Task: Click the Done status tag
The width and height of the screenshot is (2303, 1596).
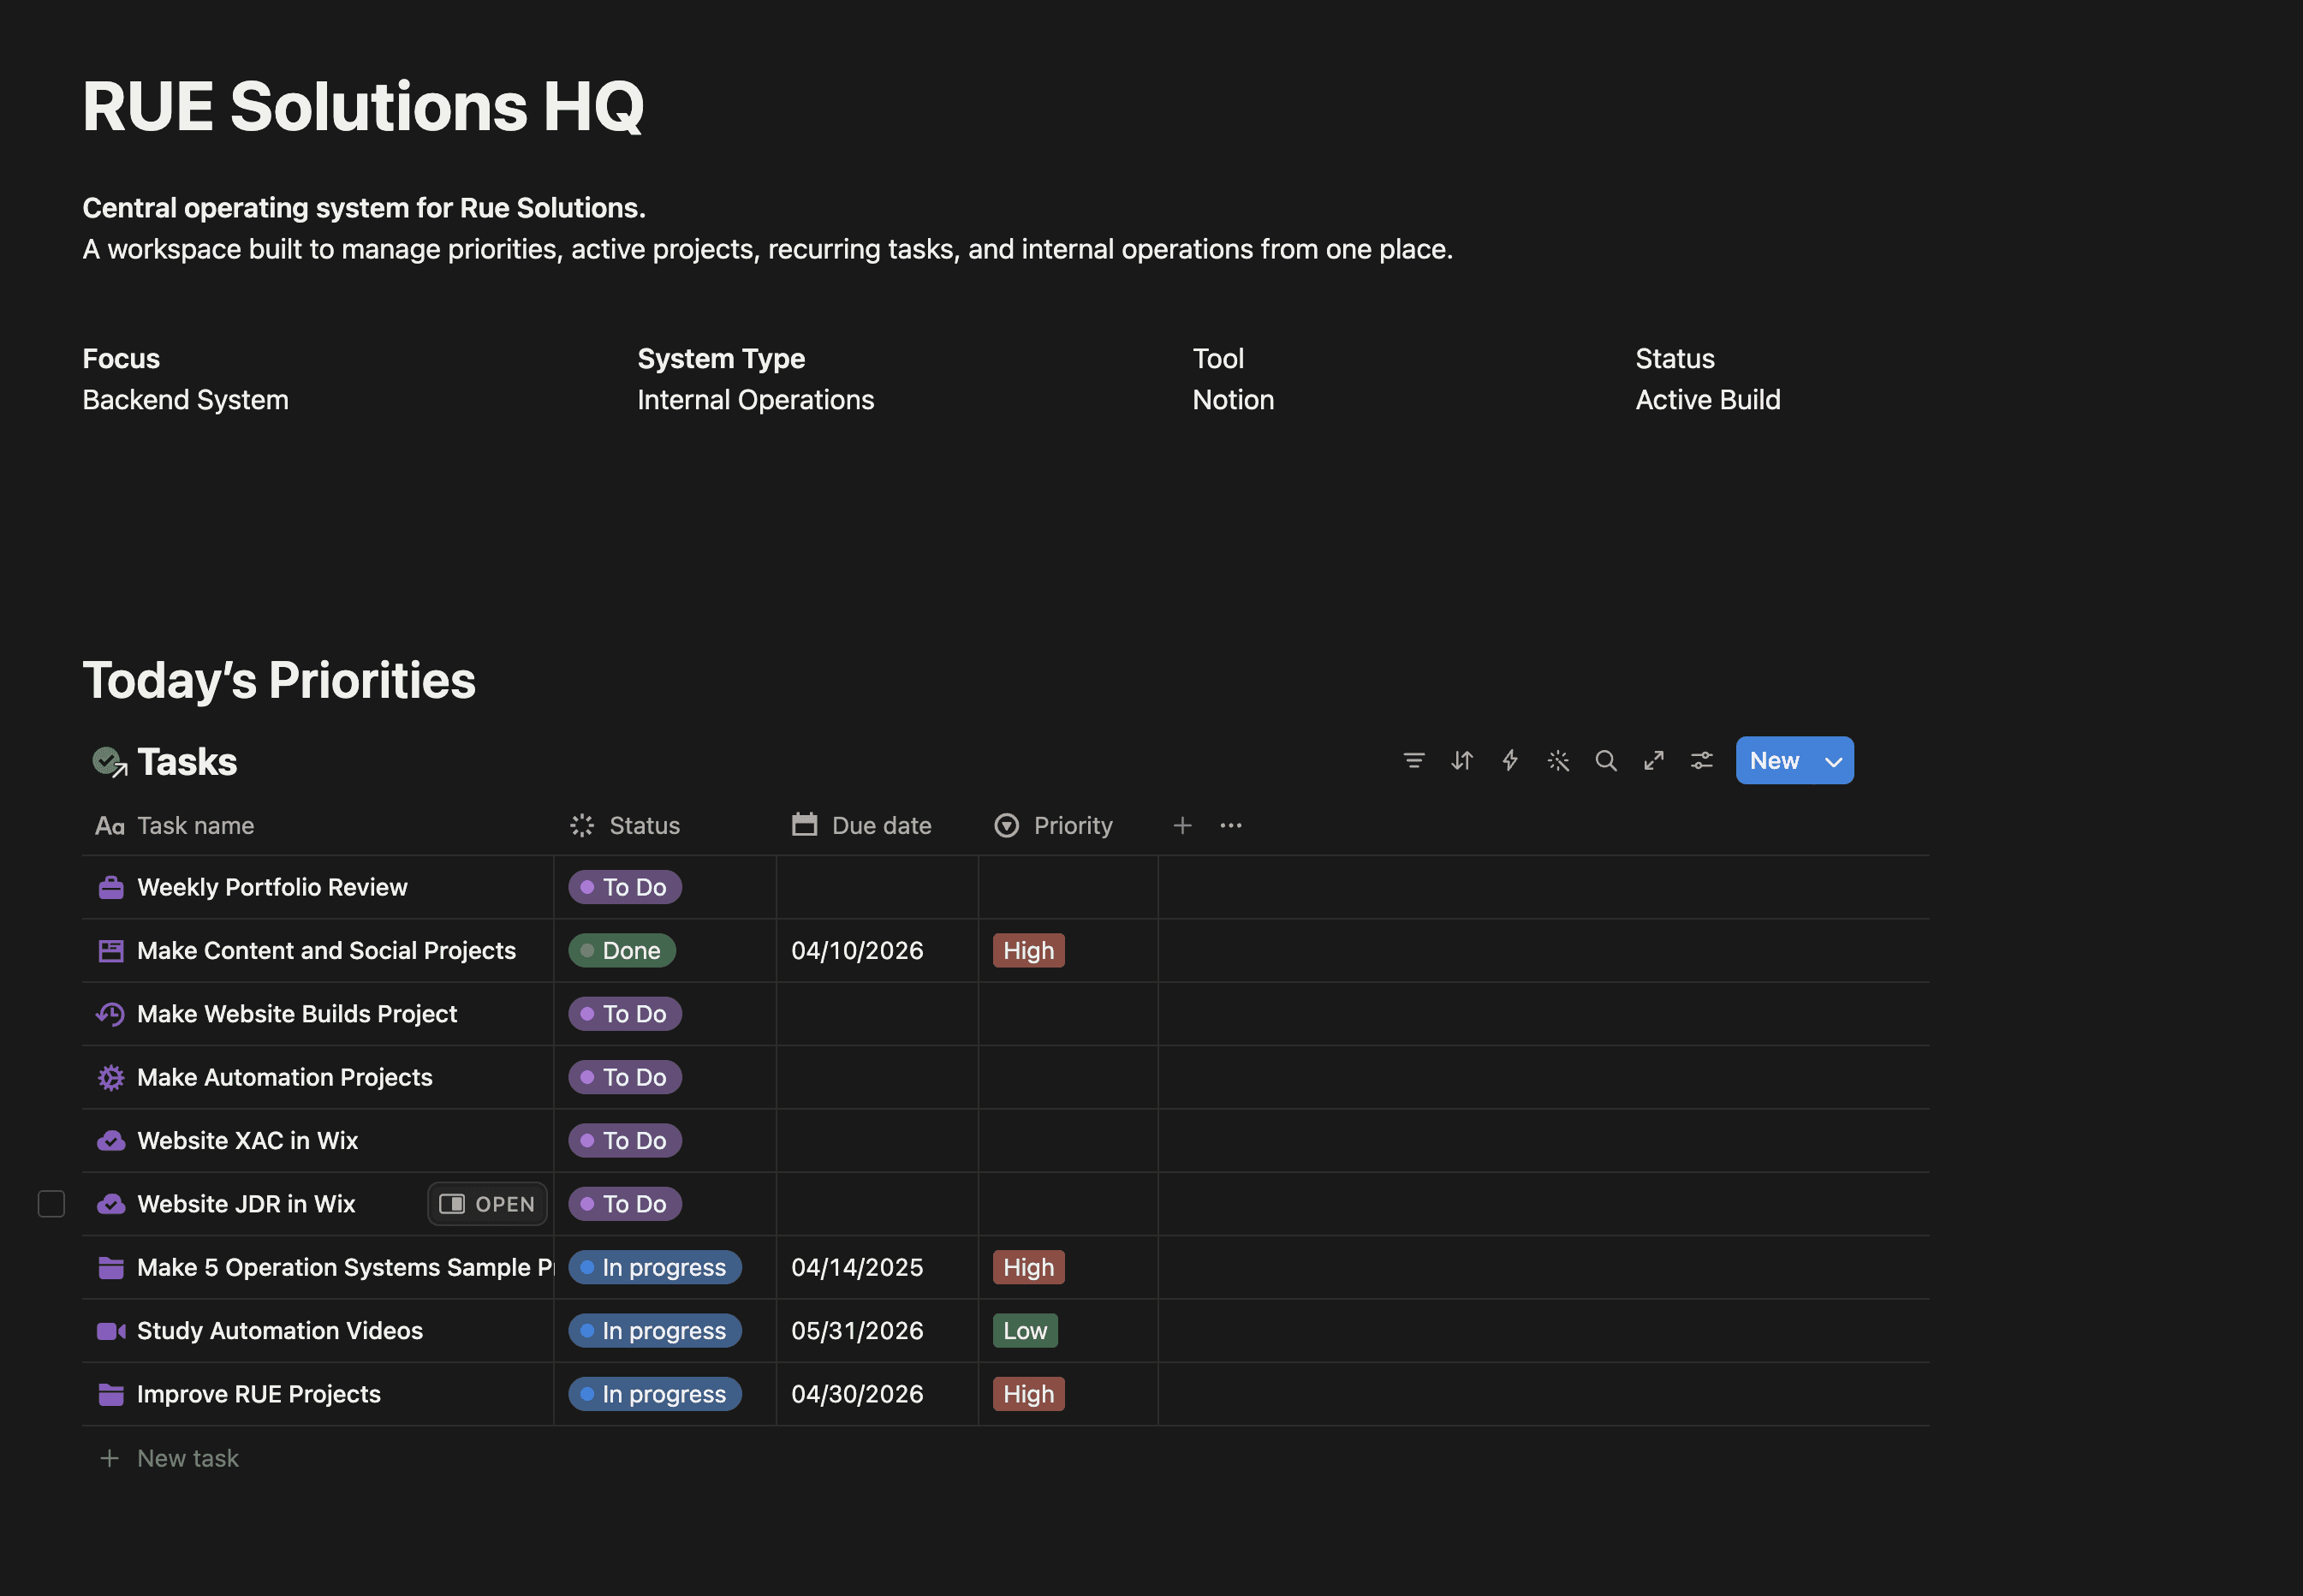Action: (x=622, y=950)
